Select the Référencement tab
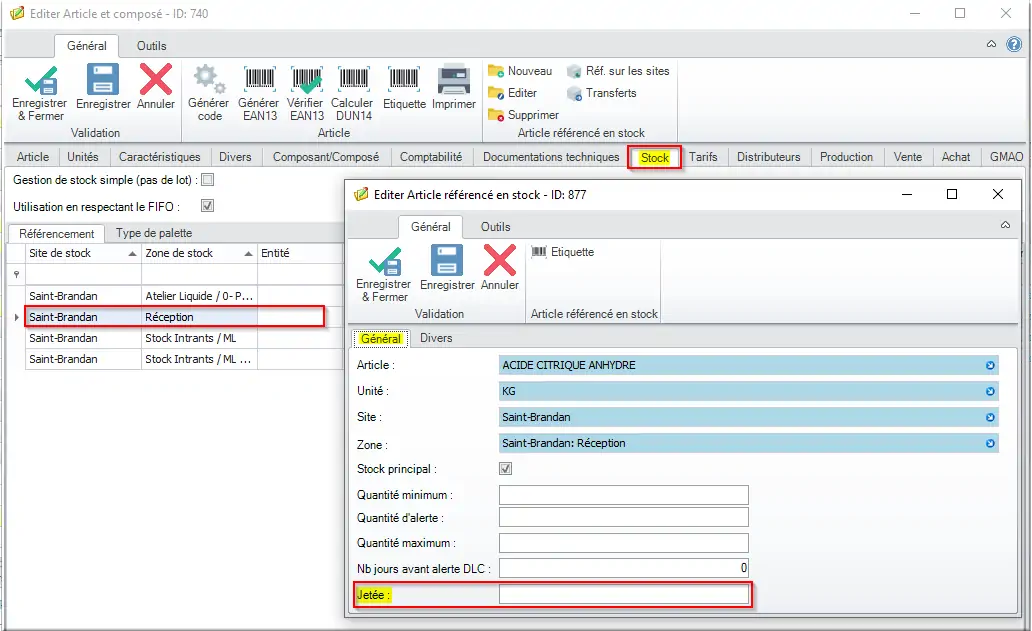 click(57, 234)
